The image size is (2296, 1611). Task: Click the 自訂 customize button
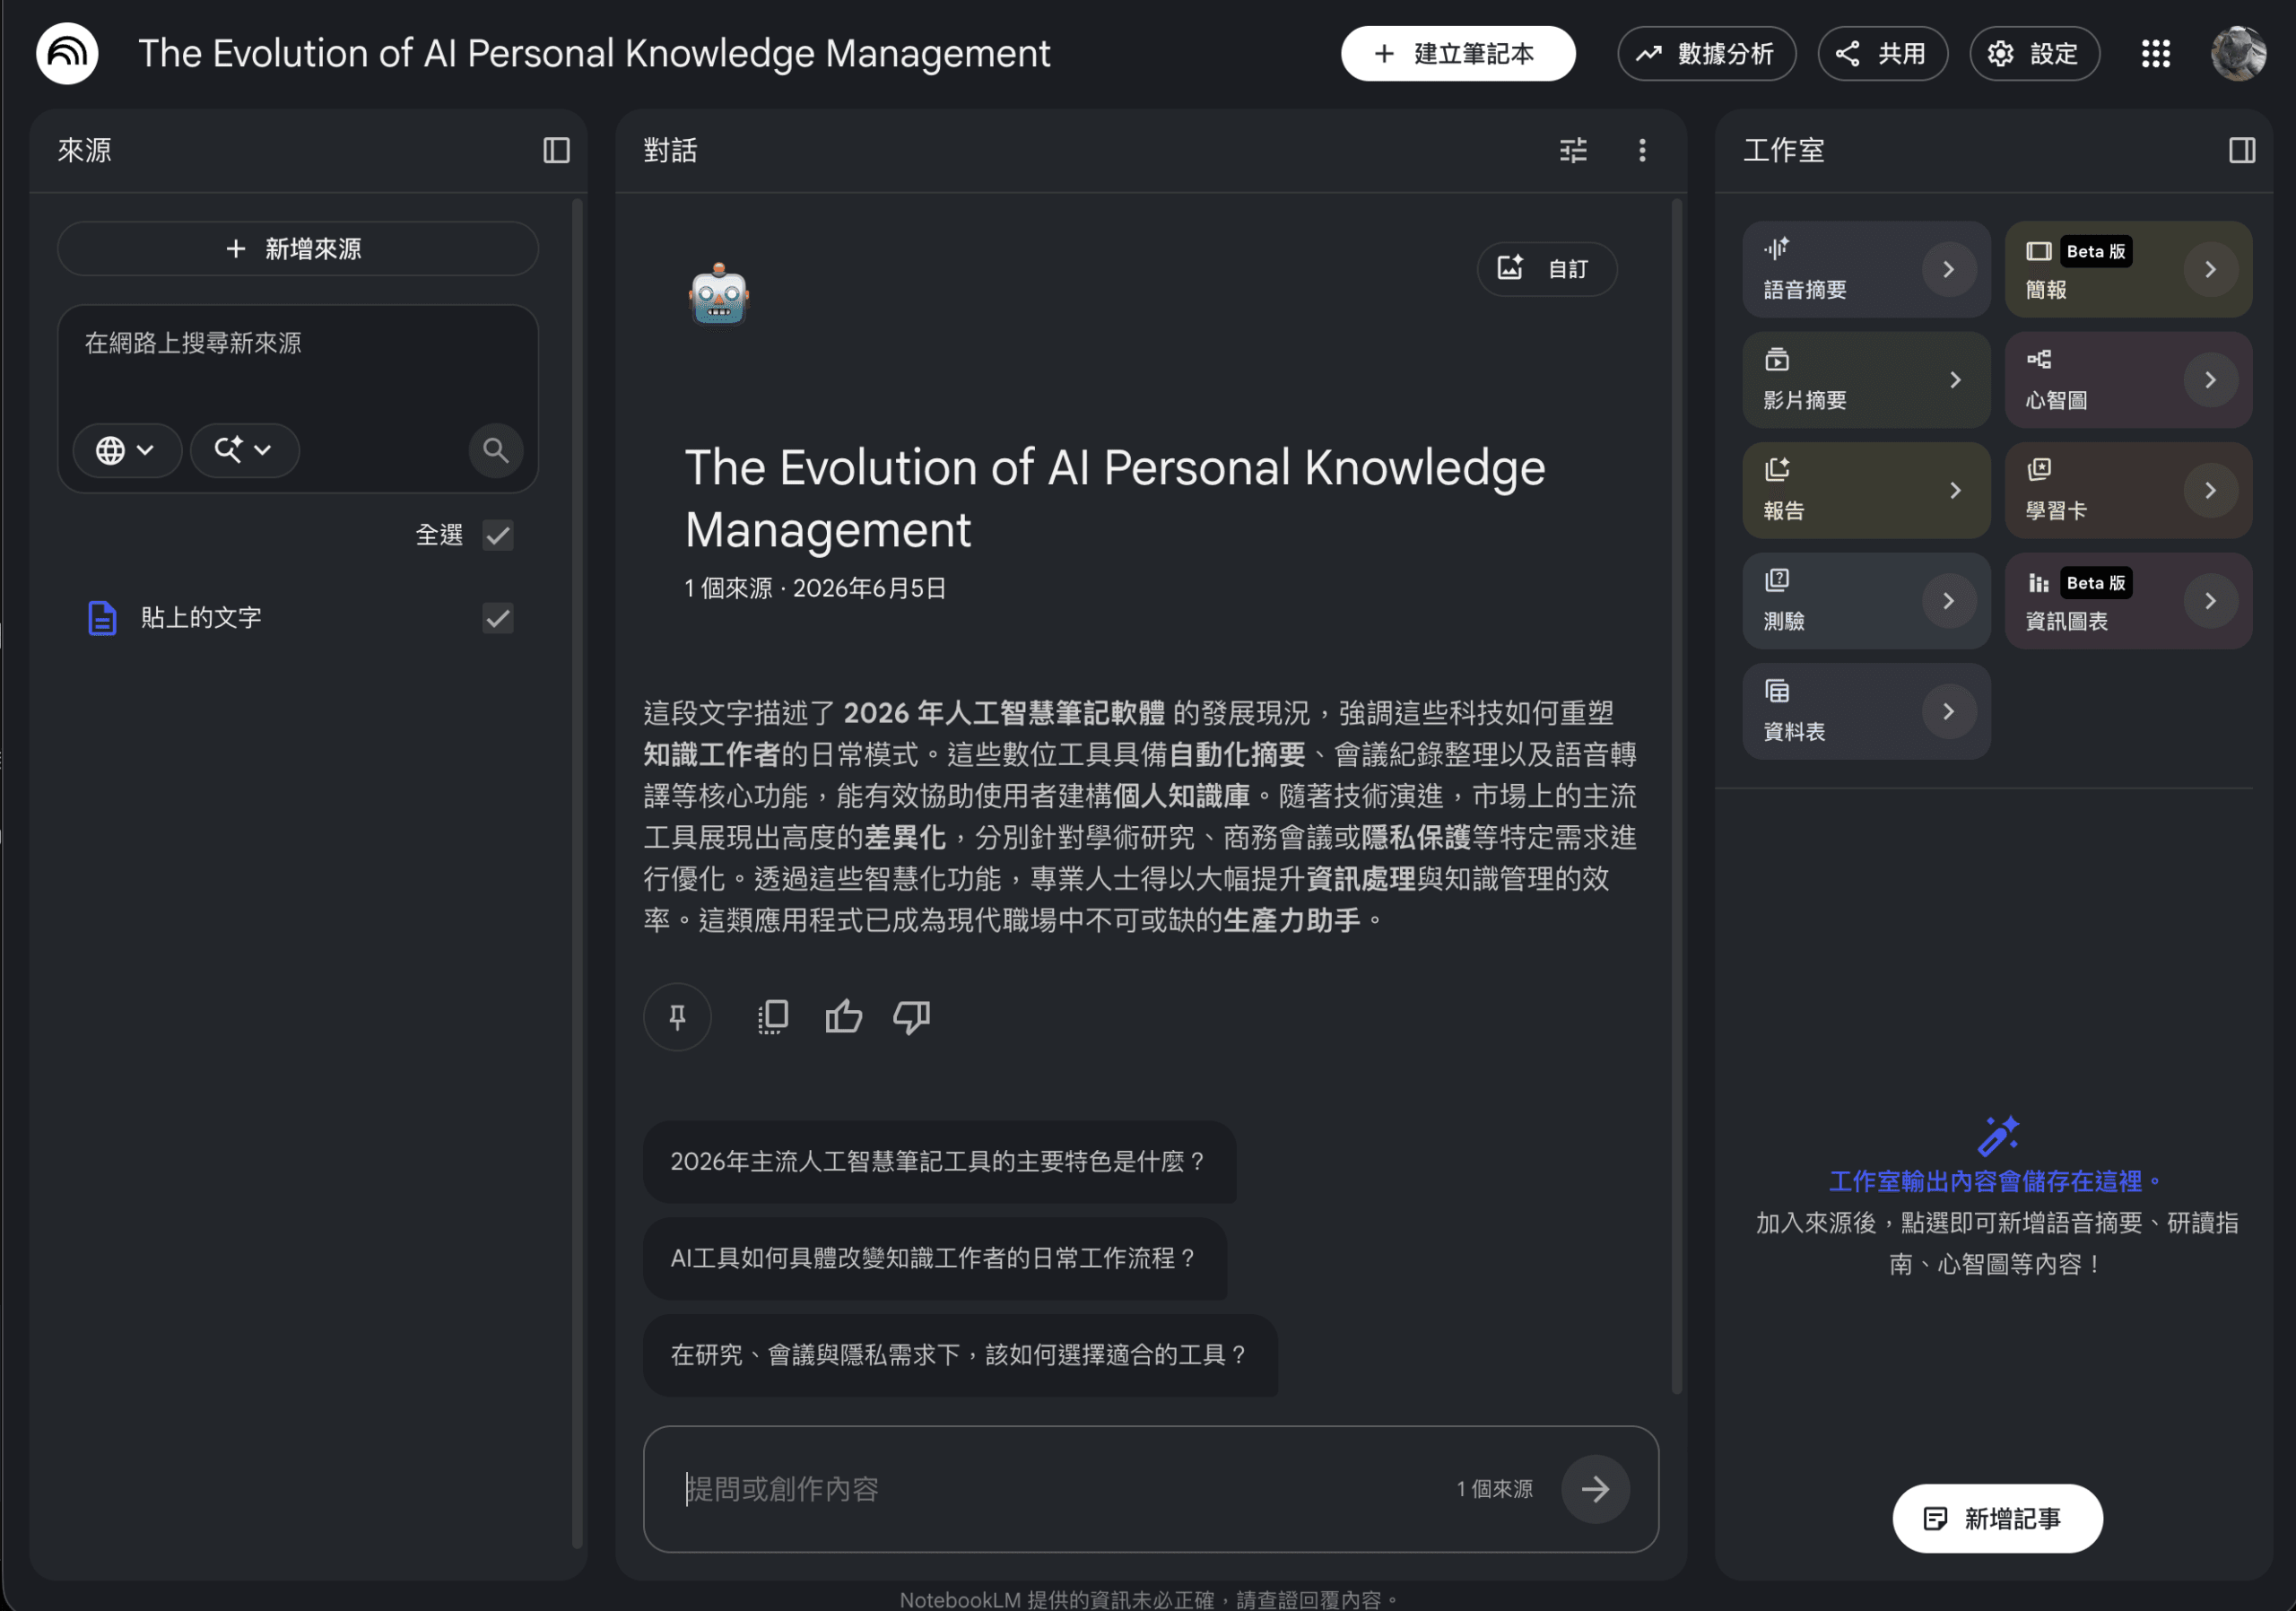click(1547, 268)
